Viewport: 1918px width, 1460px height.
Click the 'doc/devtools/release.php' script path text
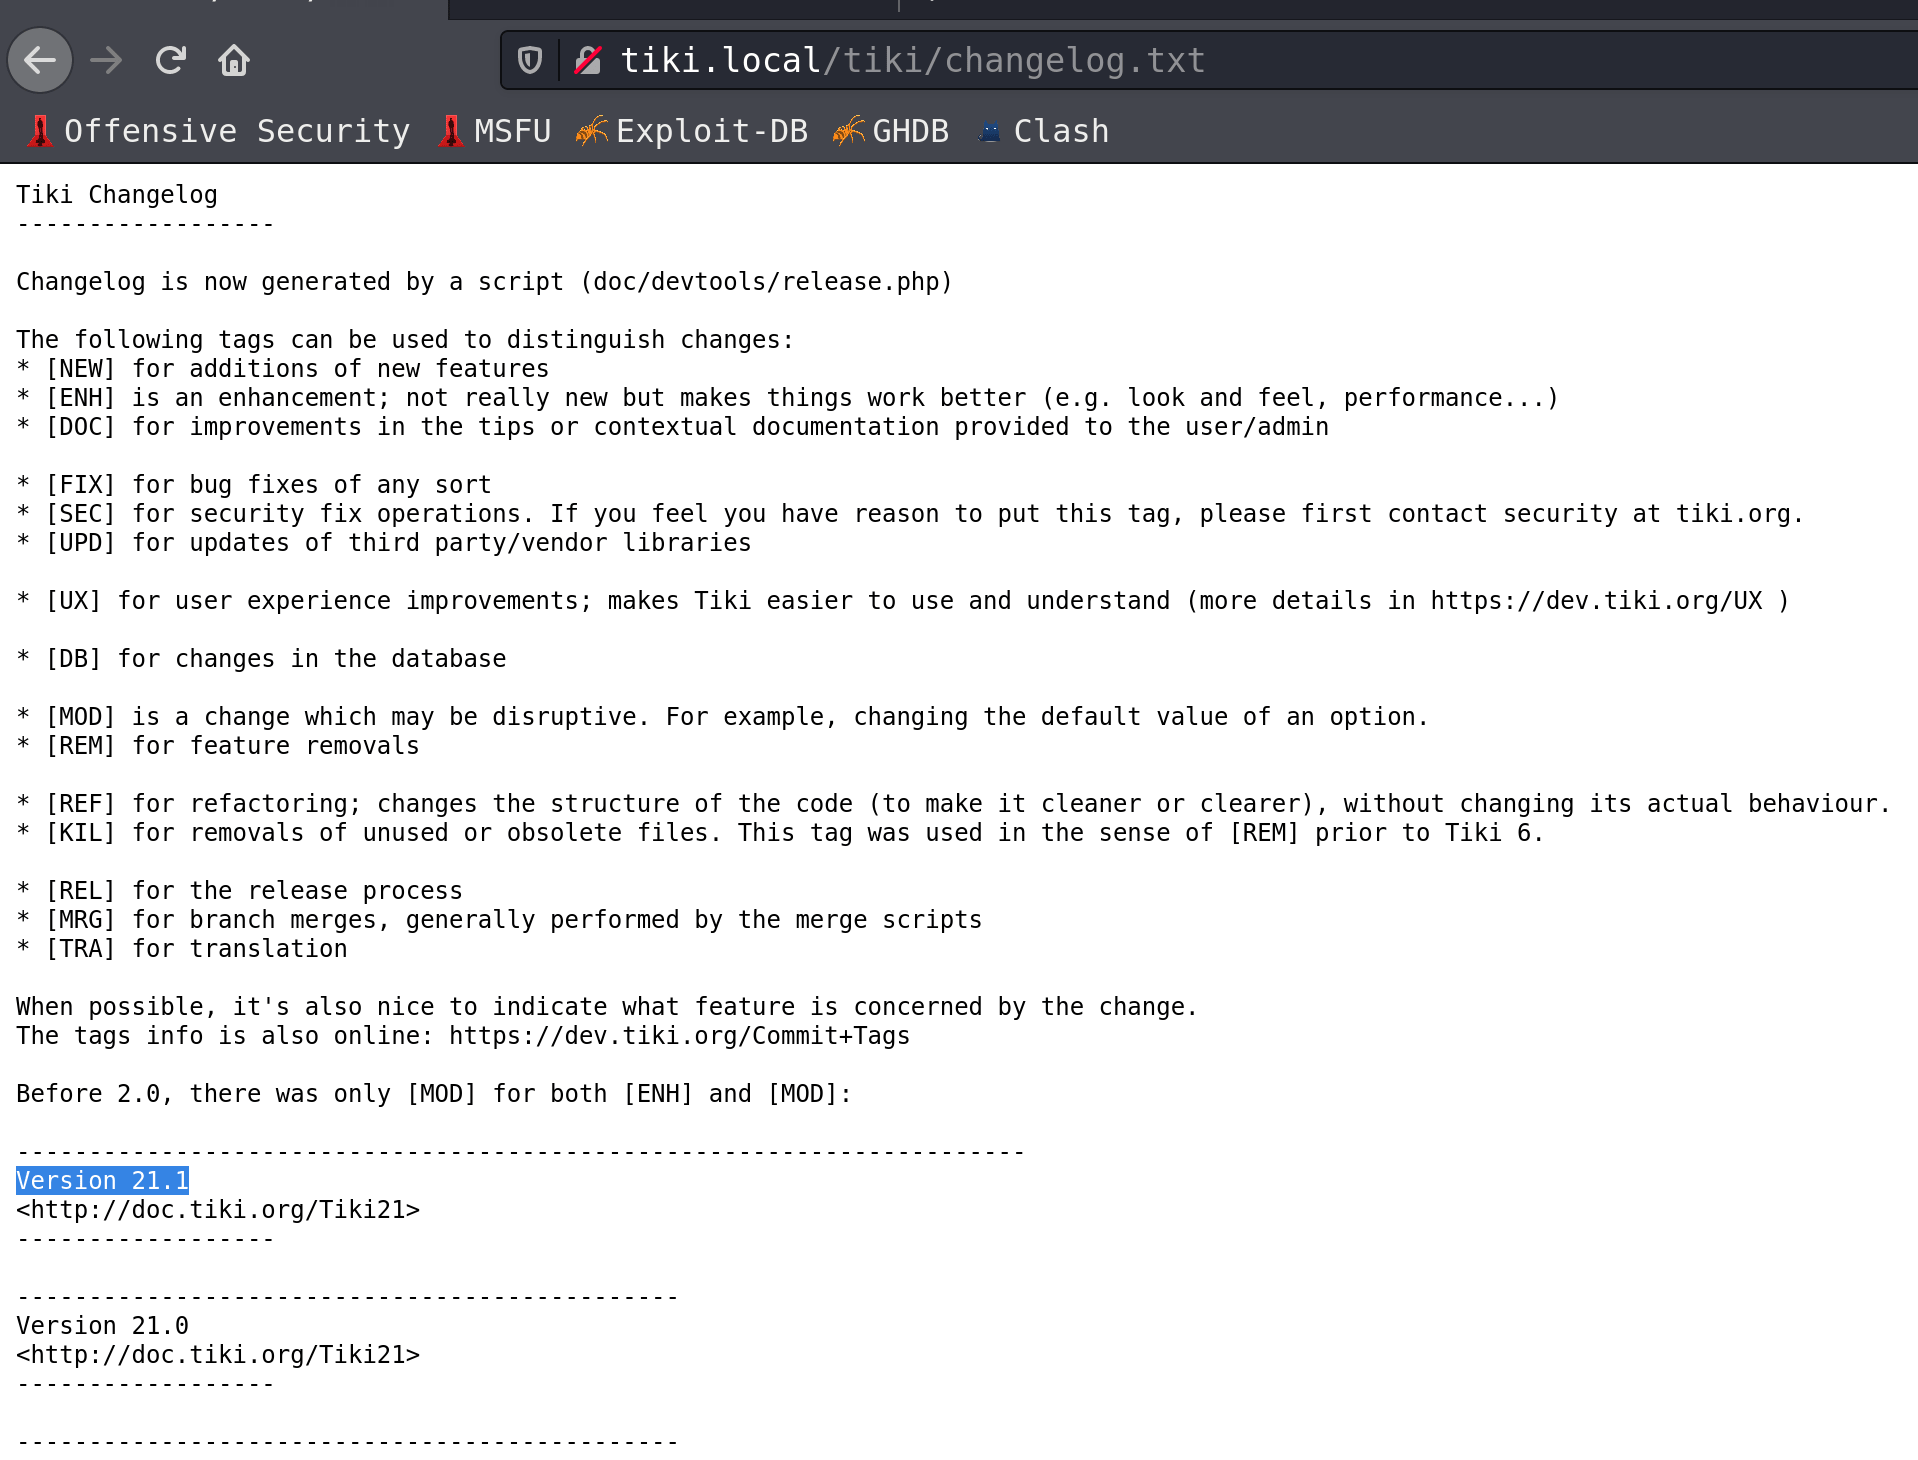pos(767,282)
